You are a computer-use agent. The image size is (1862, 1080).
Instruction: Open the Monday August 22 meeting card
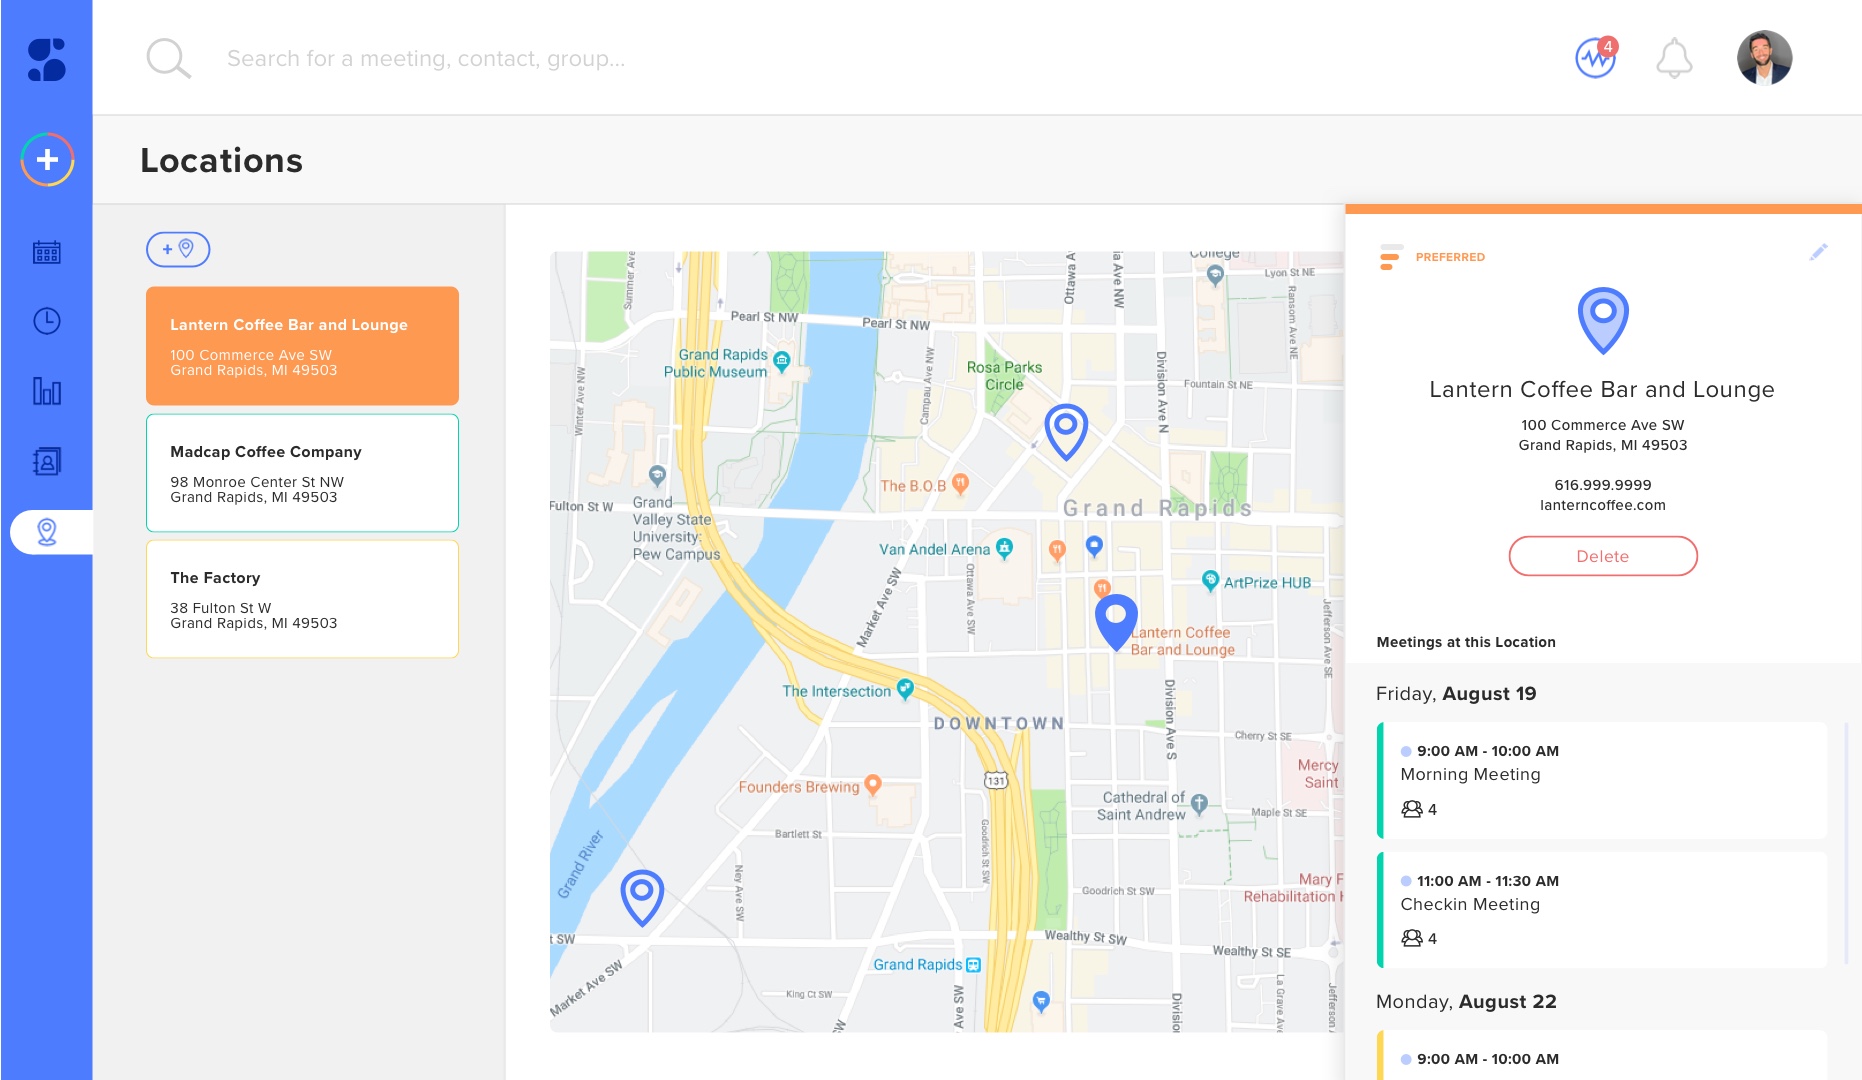click(1602, 1055)
